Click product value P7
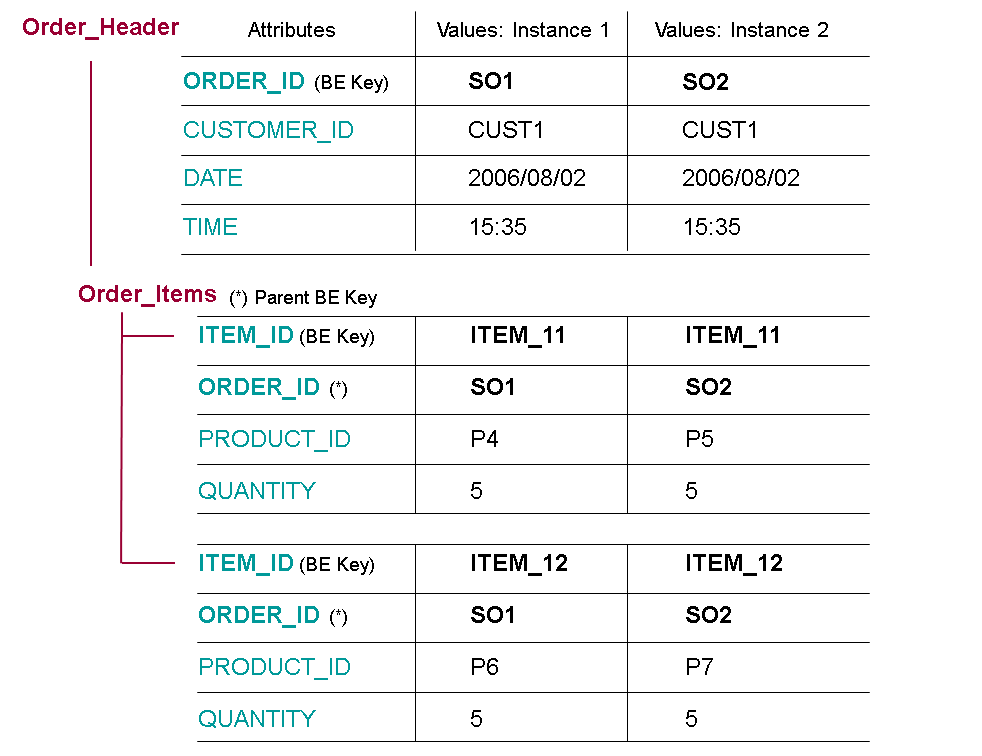The image size is (982, 756). click(x=699, y=667)
